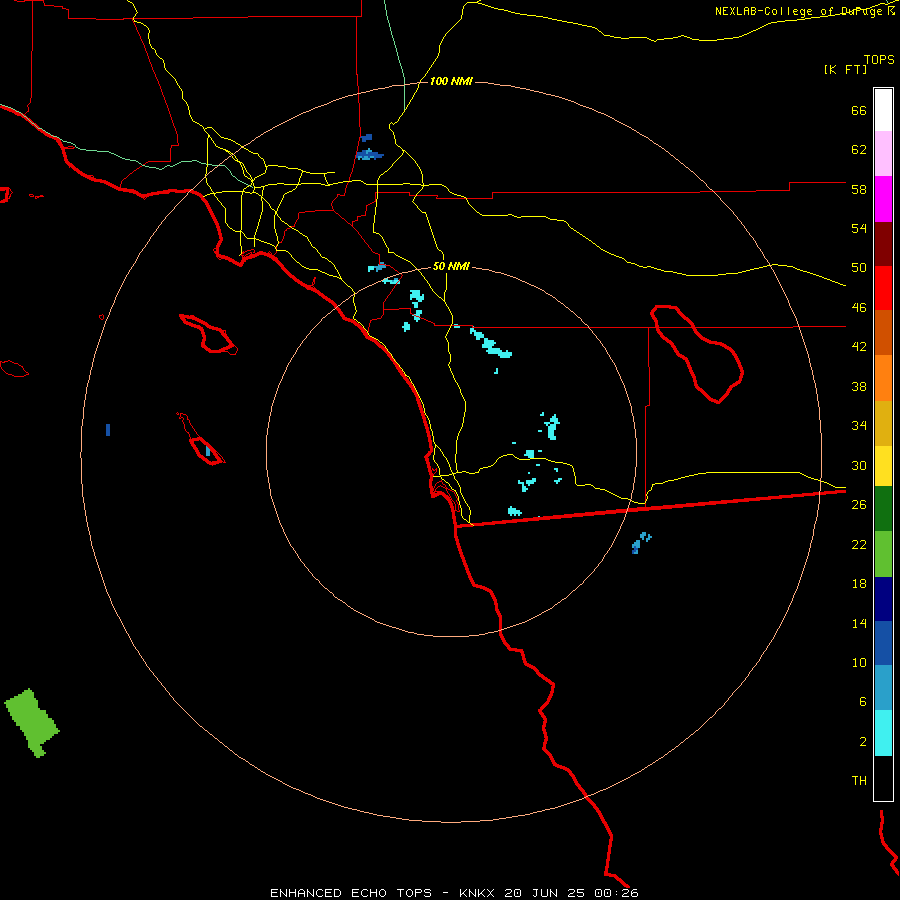This screenshot has width=900, height=900.
Task: Click the red-outlined Salton Sea shape
Action: point(697,354)
